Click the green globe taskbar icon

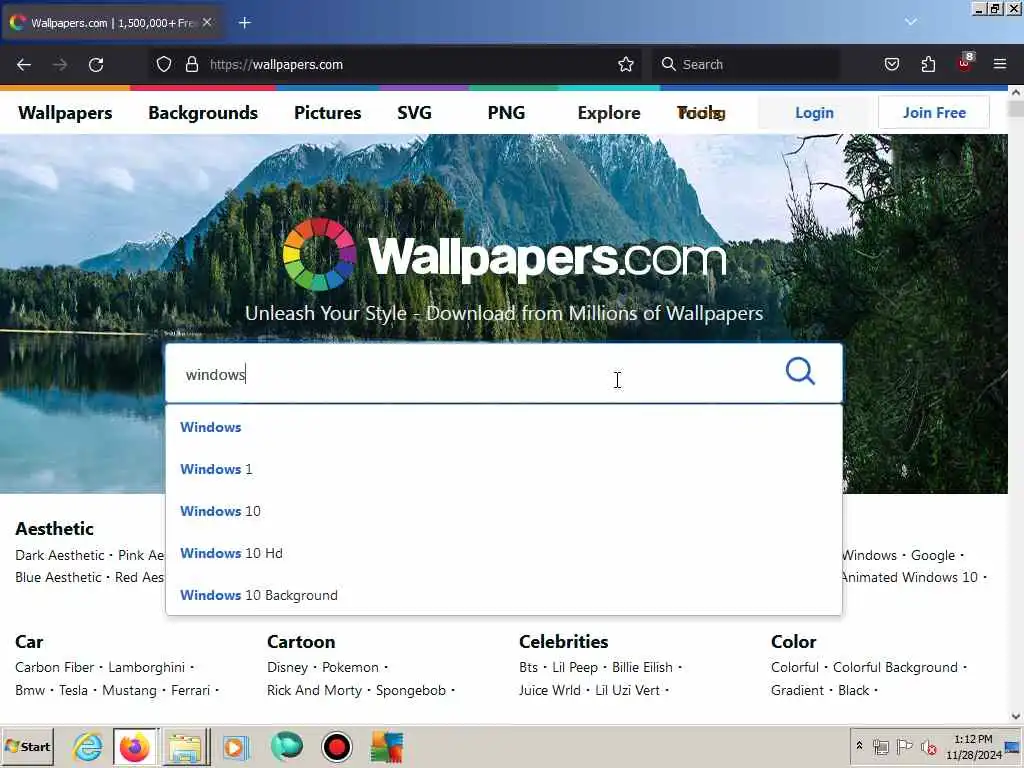(286, 746)
